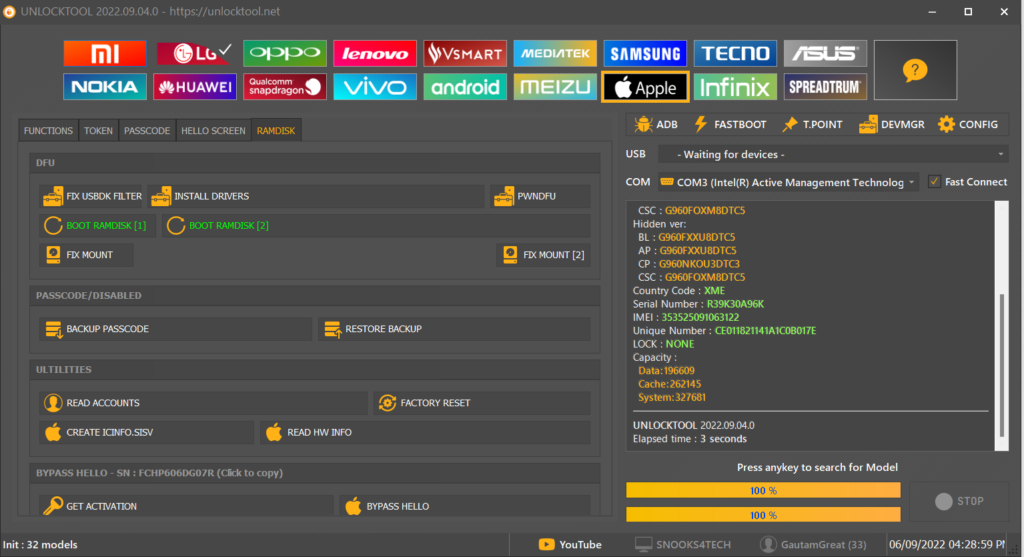Start BOOT RAMDISK [2]

pos(376,225)
